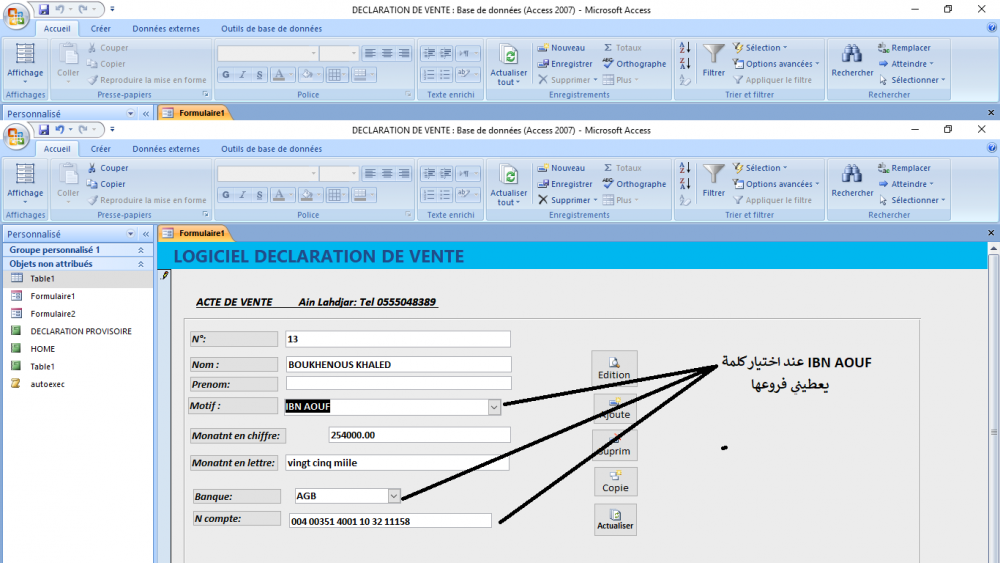Image resolution: width=1000 pixels, height=563 pixels.
Task: Click the descending sort Z-A icon in the front window
Action: pyautogui.click(x=685, y=184)
